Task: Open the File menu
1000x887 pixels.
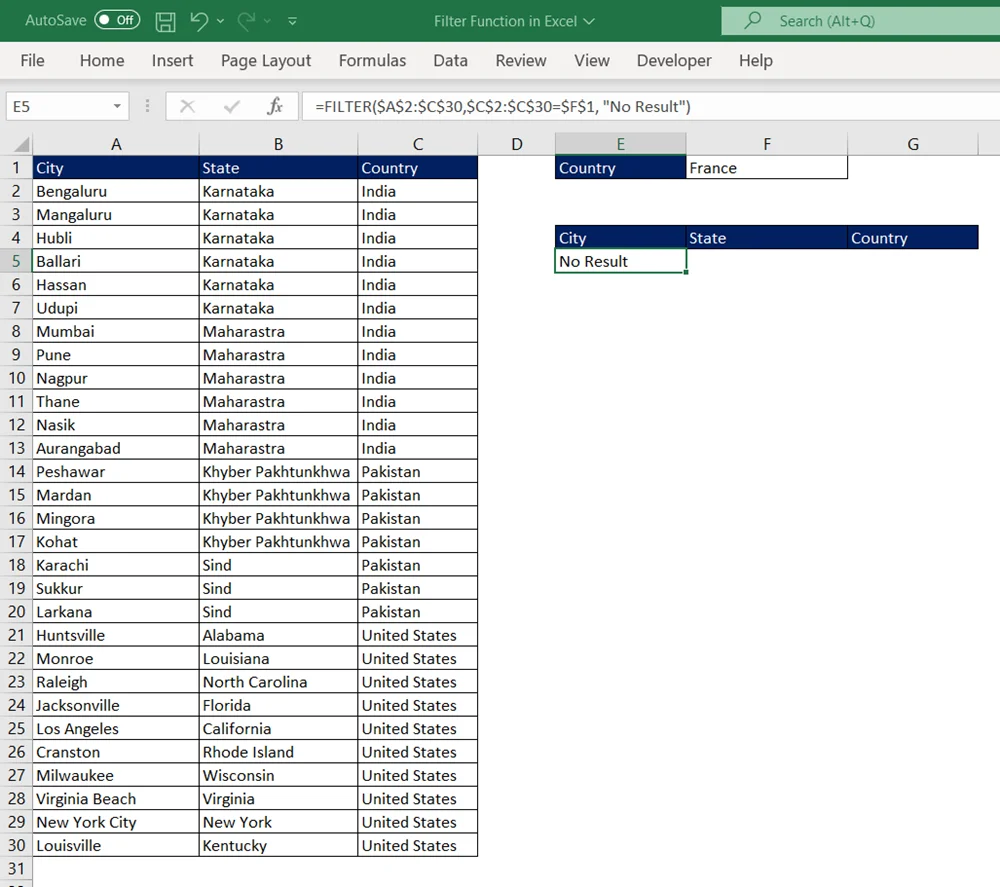Action: [x=32, y=61]
